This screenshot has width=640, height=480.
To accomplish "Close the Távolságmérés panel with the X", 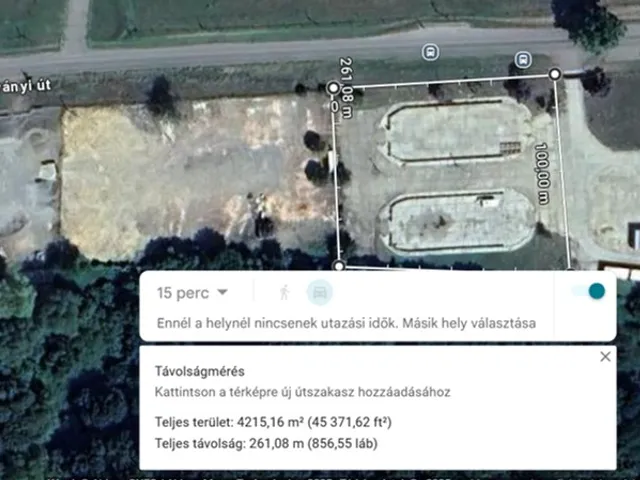I will [x=605, y=357].
